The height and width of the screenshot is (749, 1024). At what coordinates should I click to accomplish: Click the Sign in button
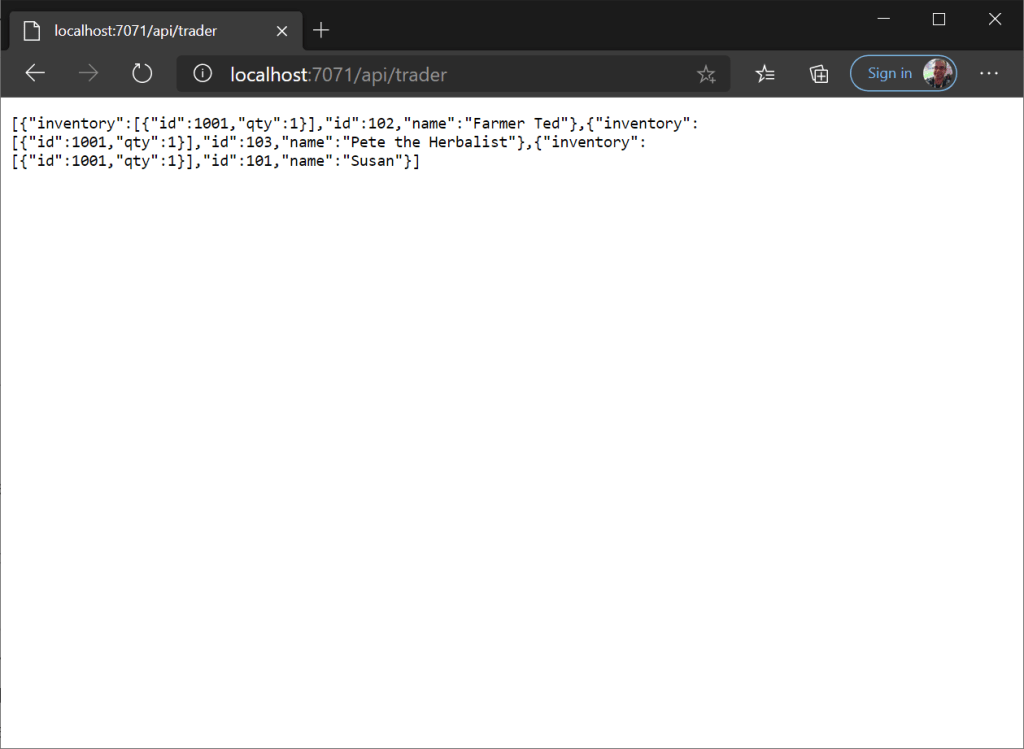coord(889,73)
